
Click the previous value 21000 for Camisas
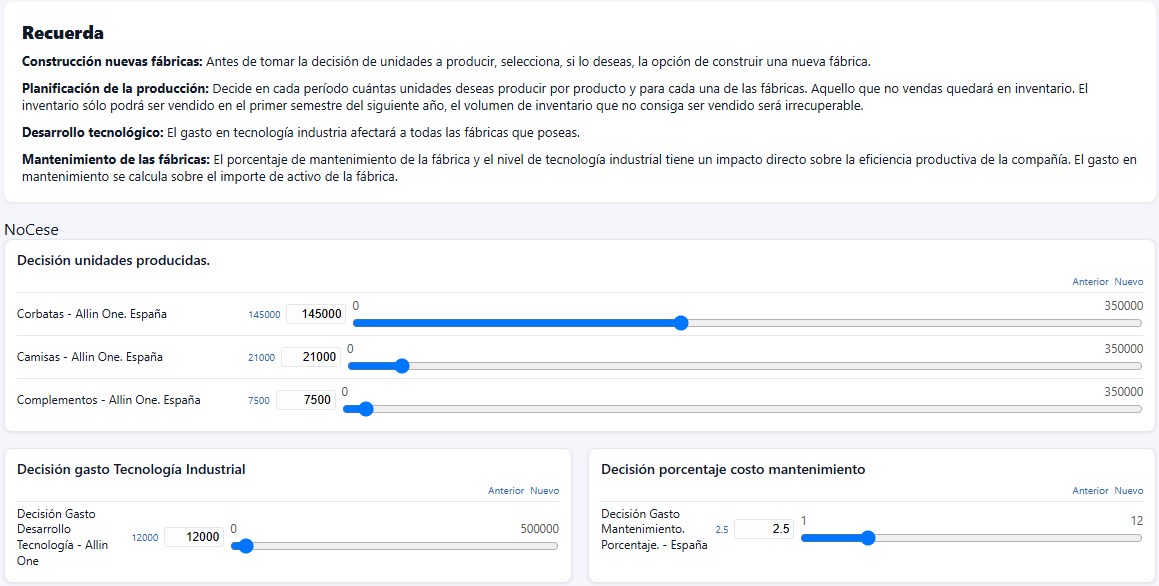pos(261,358)
